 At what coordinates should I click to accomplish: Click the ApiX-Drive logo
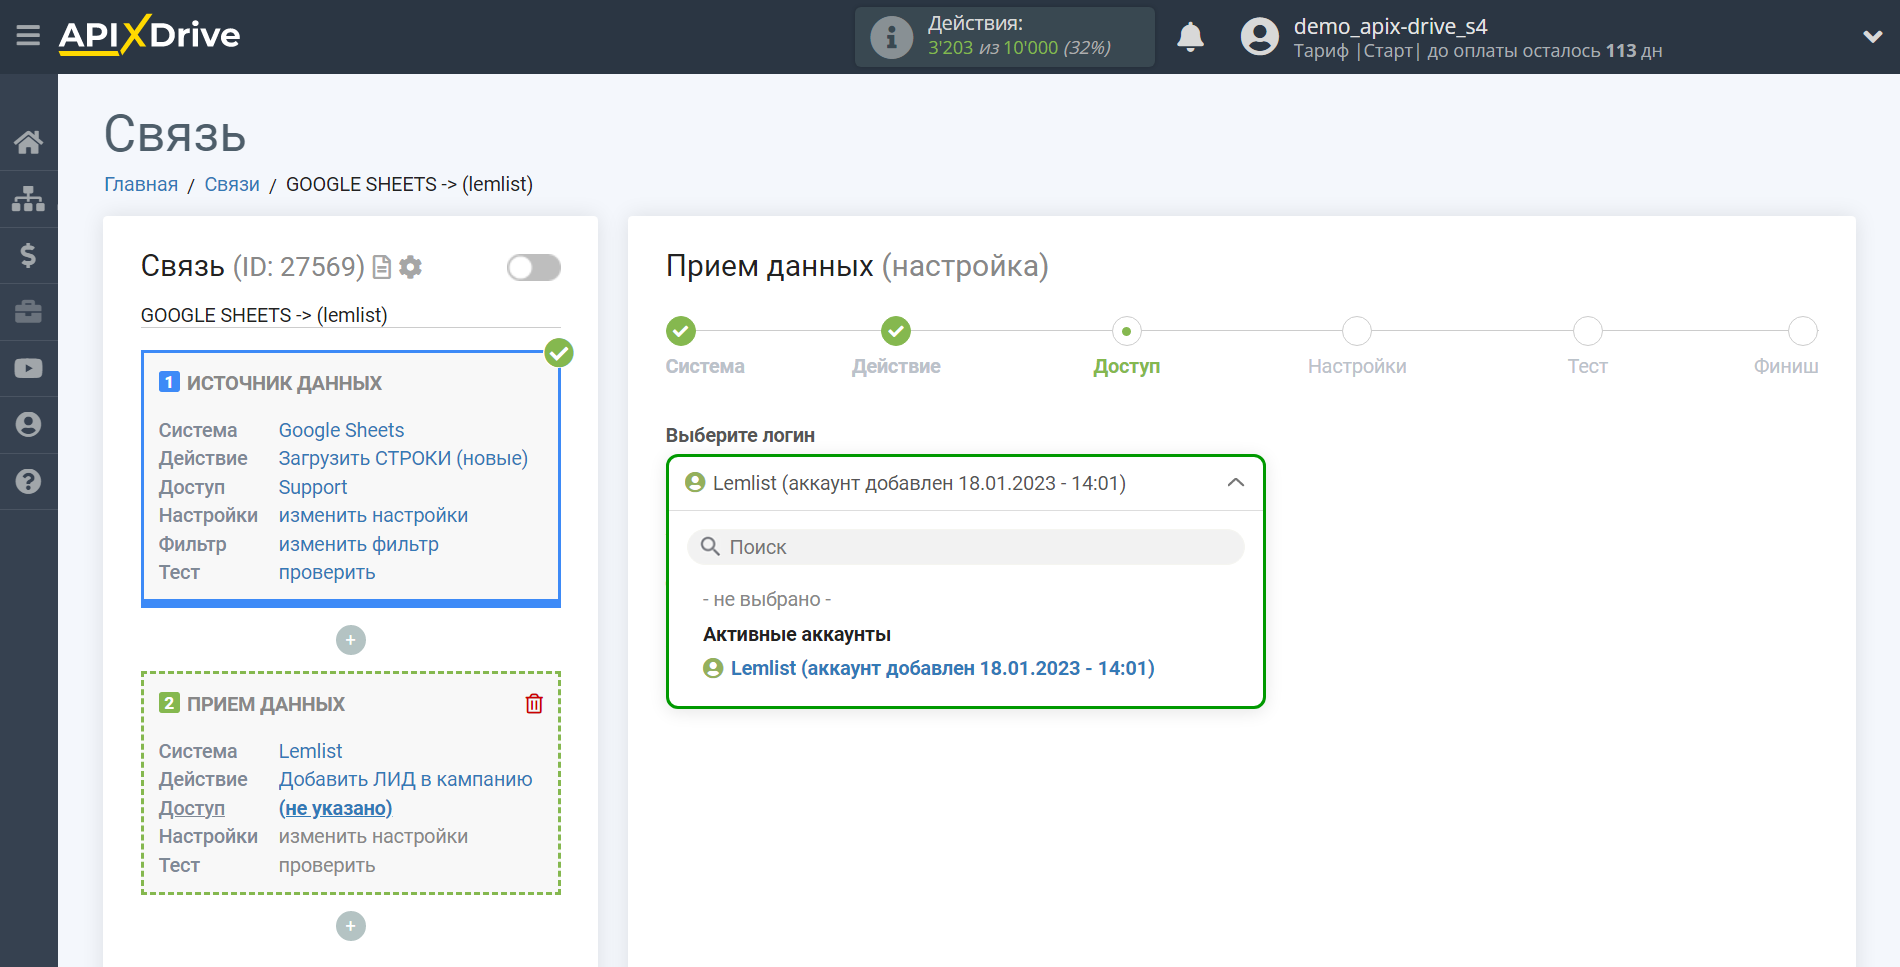tap(149, 35)
